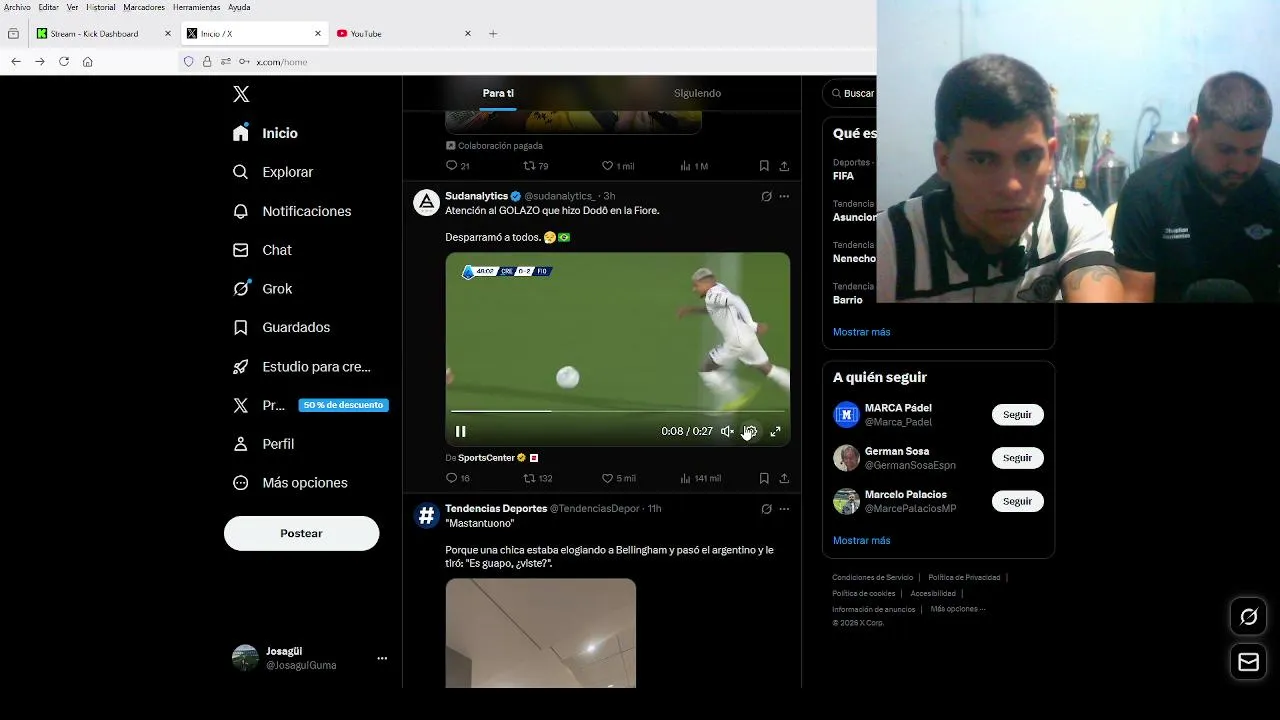Open a new browser tab

click(x=493, y=34)
